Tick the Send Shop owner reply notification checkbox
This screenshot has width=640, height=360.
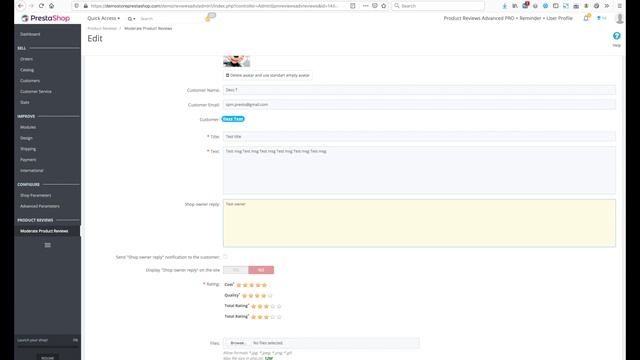(x=225, y=257)
